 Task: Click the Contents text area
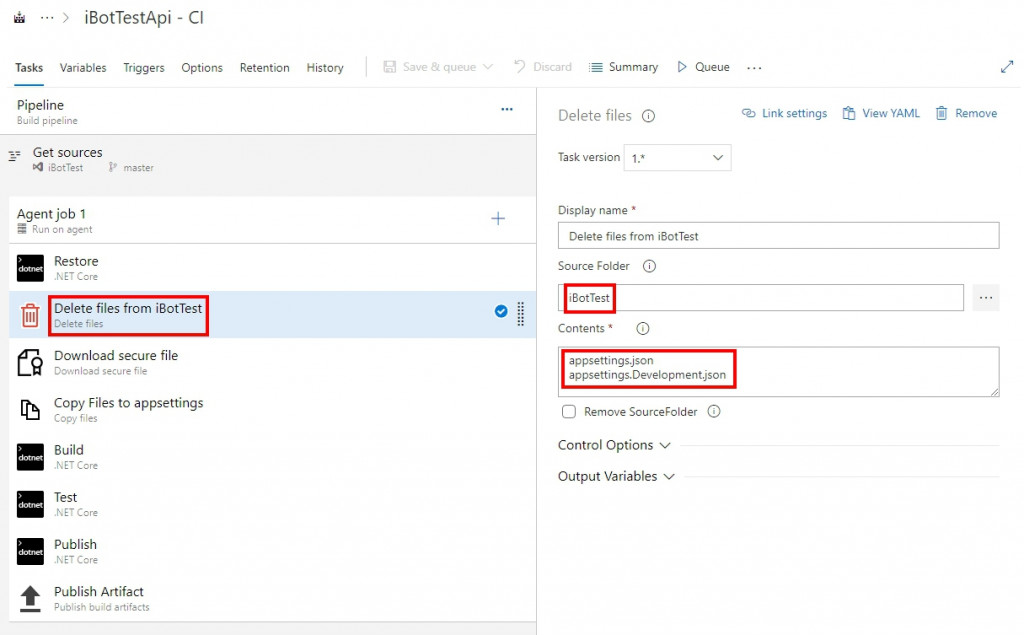778,372
